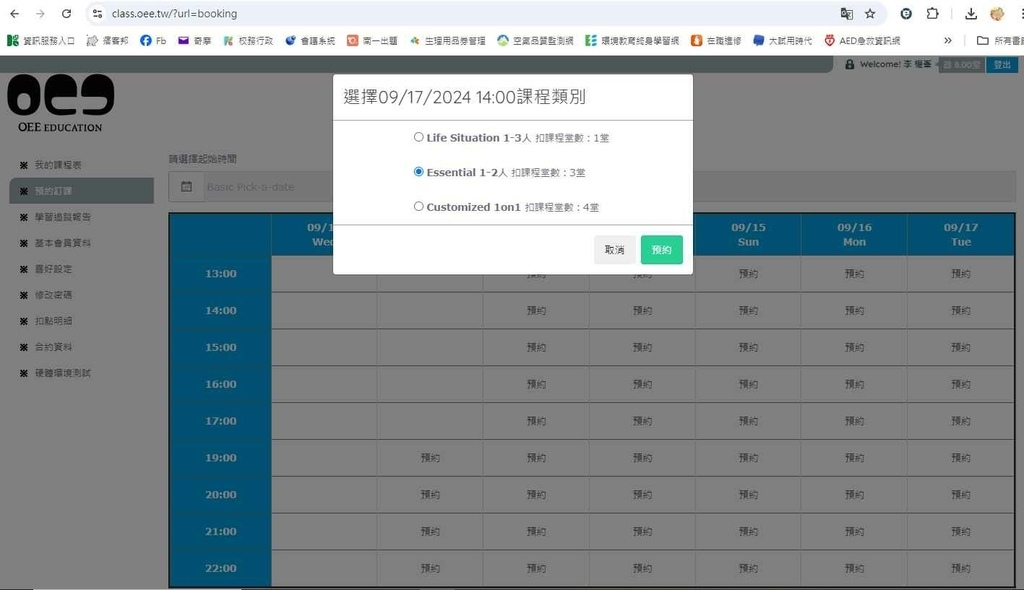Open the 生理用品券管理 bookmark

447,41
